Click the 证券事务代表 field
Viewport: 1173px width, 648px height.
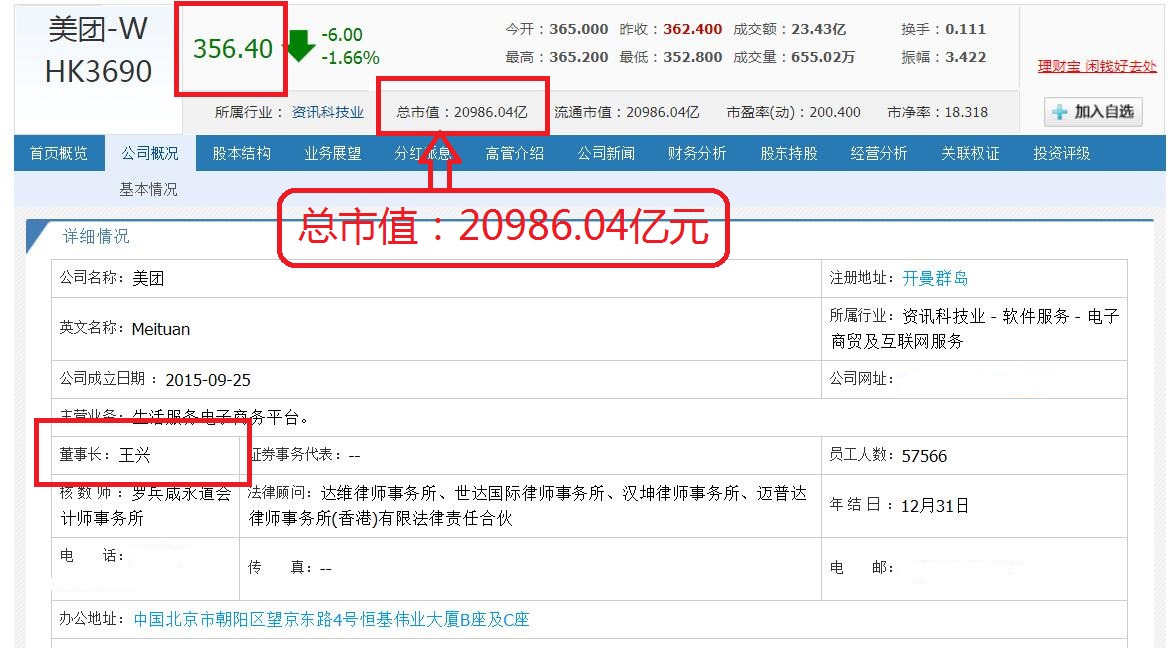tap(306, 455)
